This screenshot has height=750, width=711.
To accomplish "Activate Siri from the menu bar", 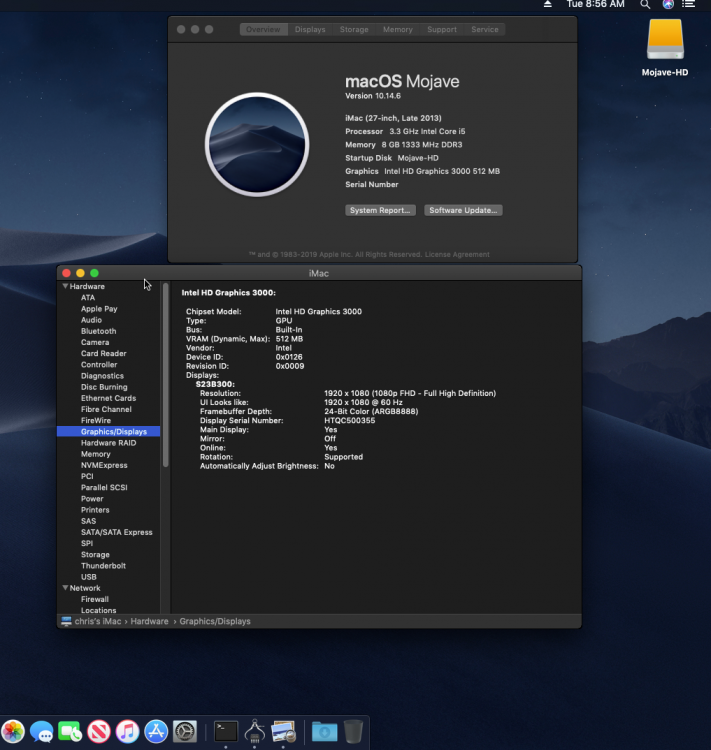I will [668, 4].
